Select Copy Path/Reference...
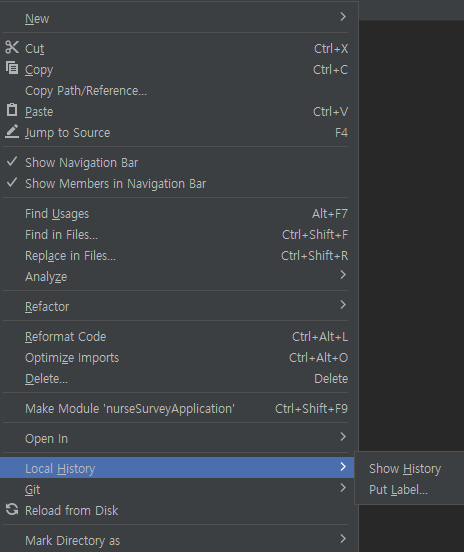 177,90
